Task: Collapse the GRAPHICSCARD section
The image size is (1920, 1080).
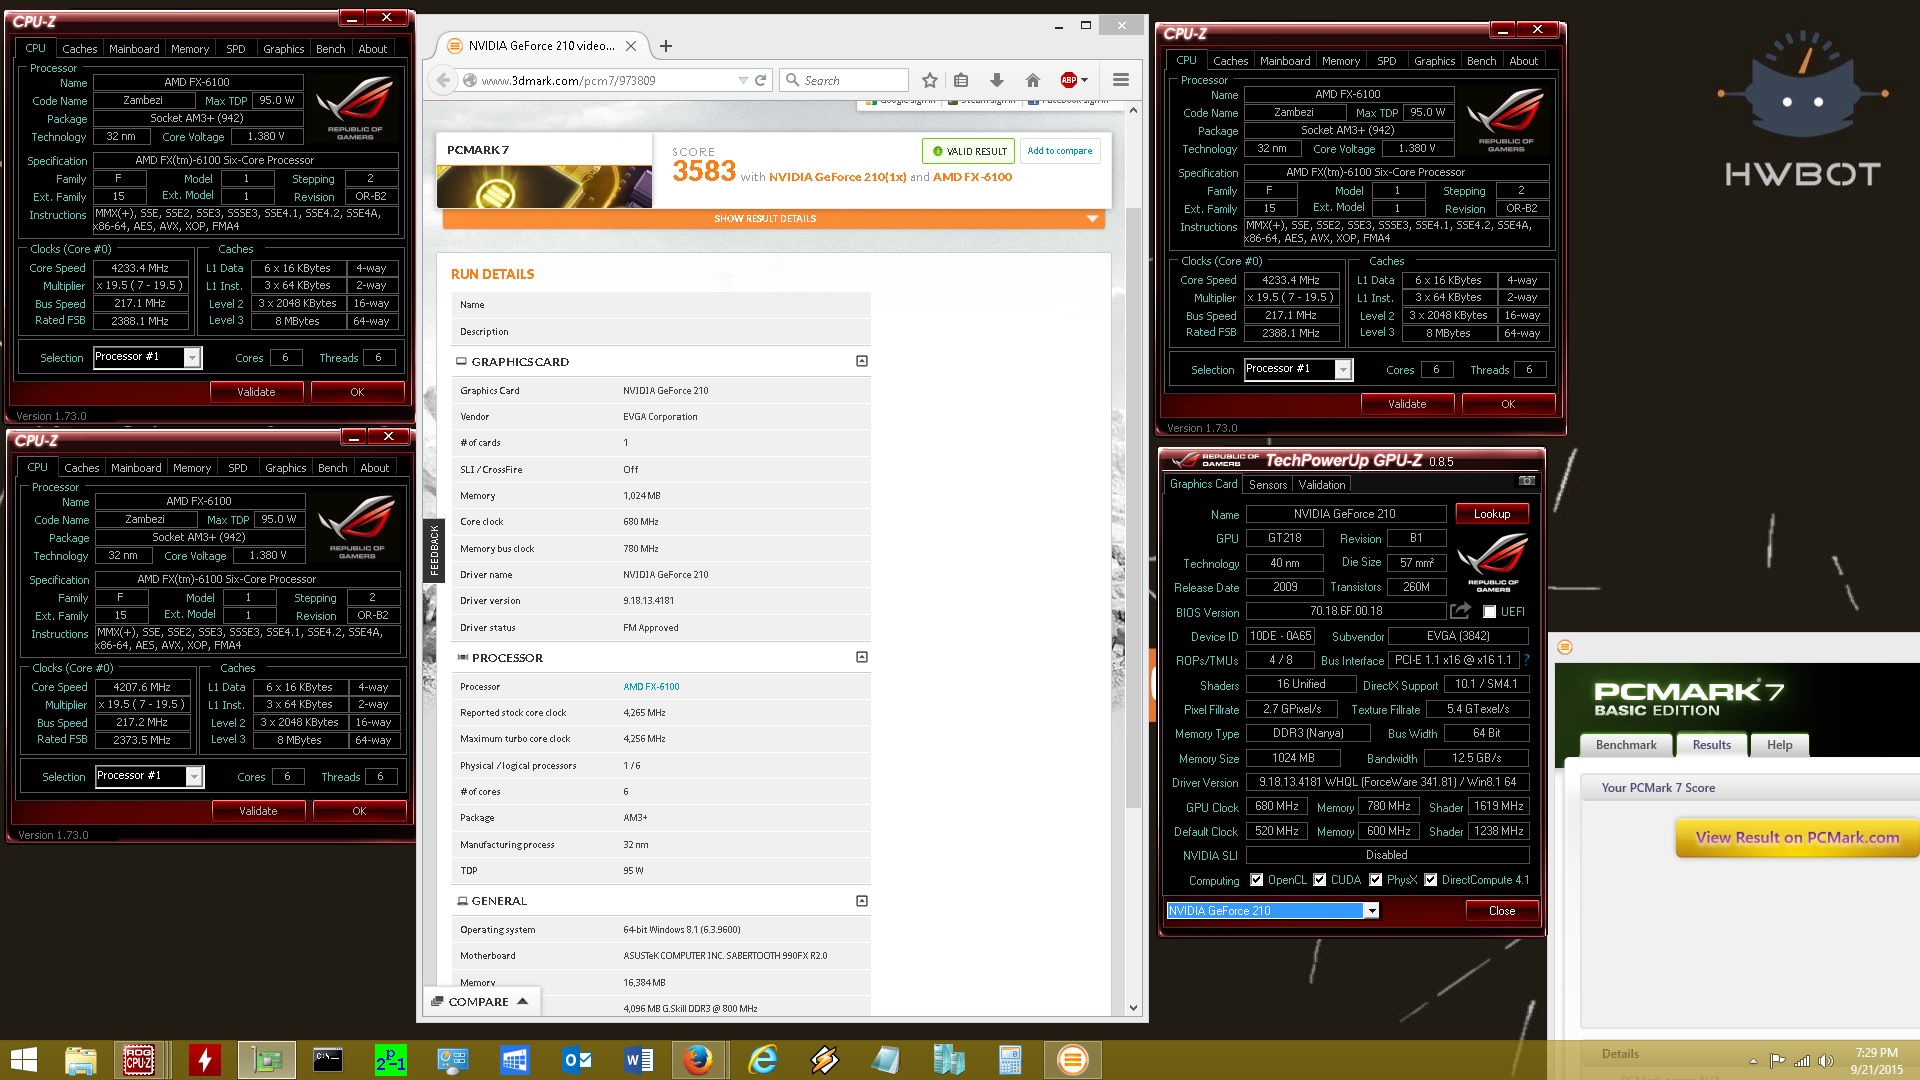Action: click(862, 361)
